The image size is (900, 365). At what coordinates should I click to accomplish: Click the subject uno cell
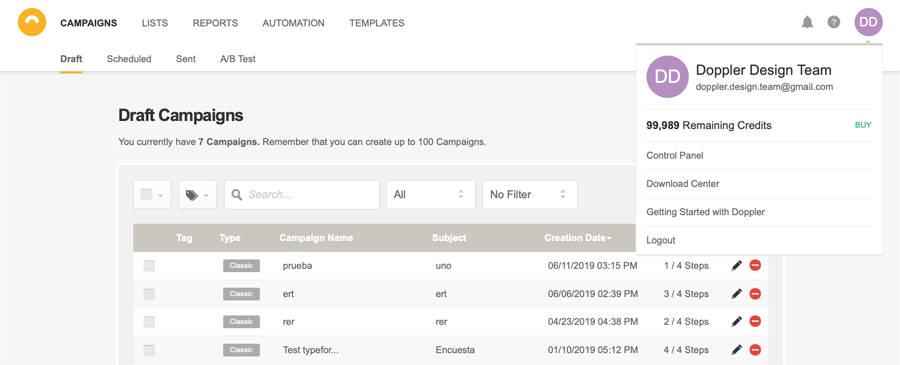coord(443,266)
